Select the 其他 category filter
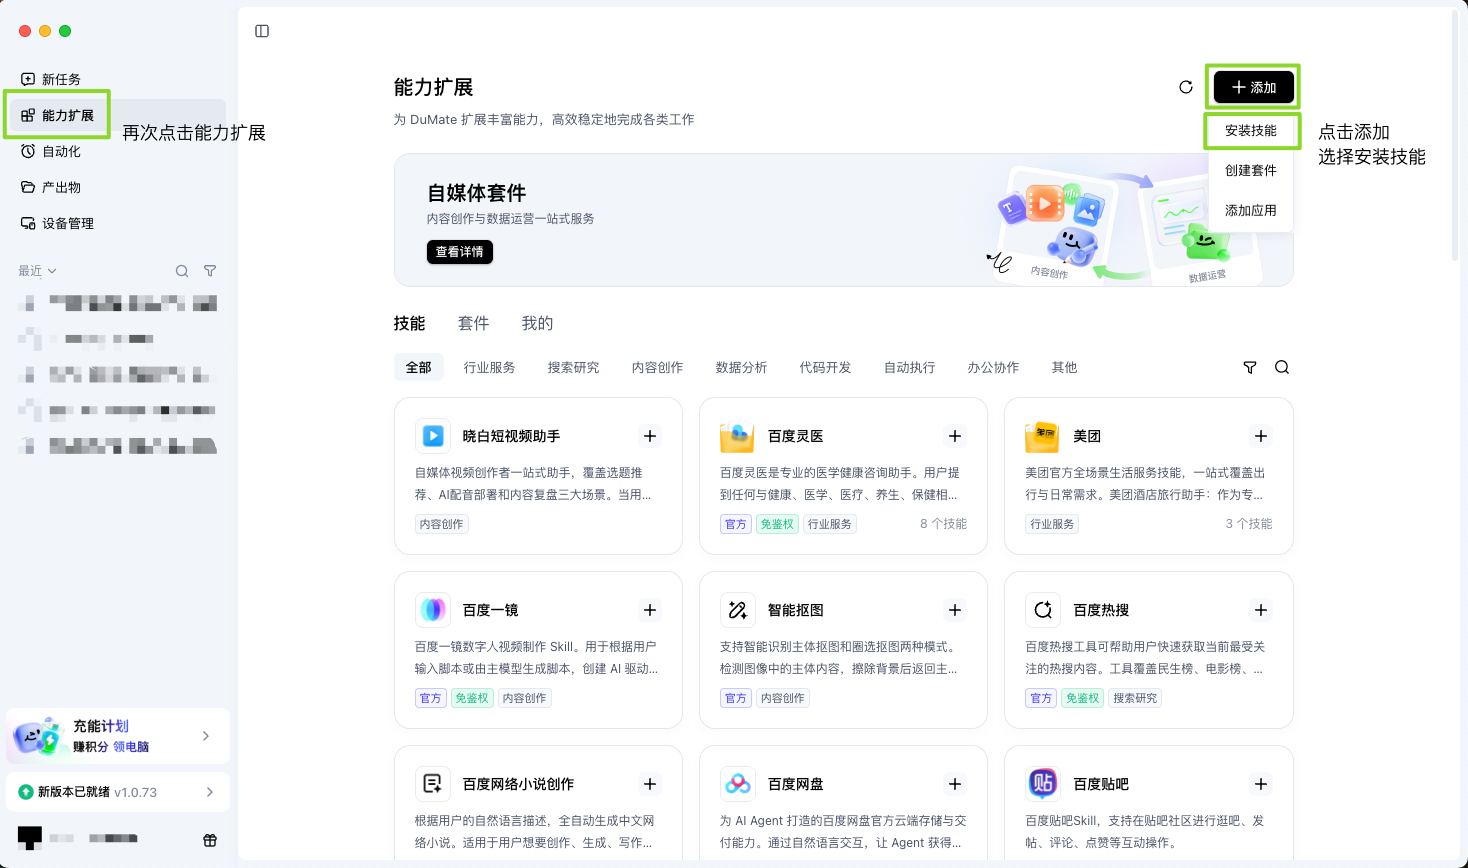 click(x=1065, y=367)
